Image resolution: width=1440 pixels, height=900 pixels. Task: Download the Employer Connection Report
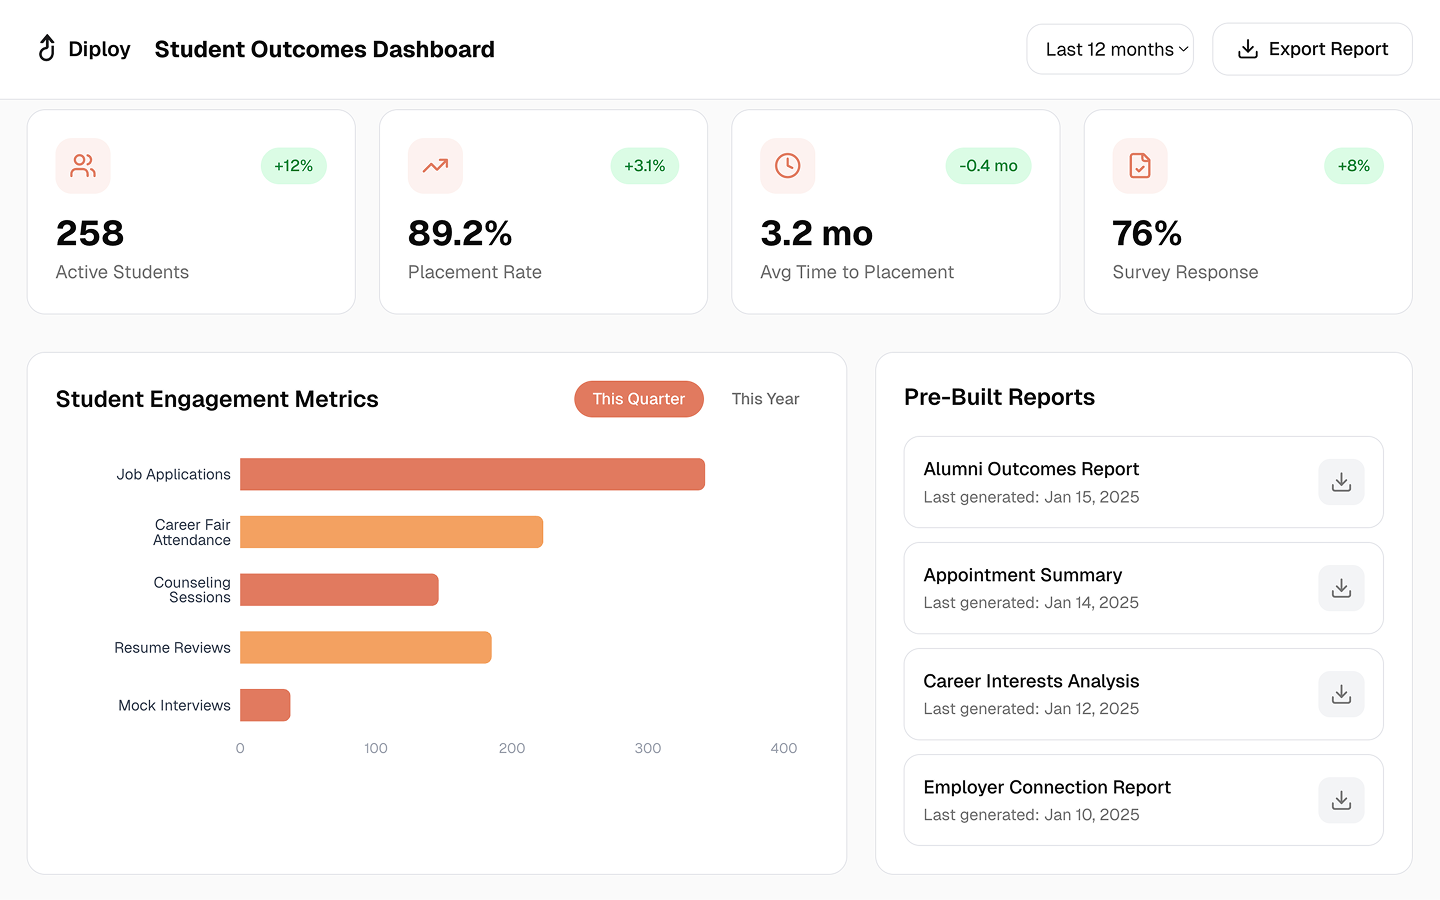[1341, 800]
